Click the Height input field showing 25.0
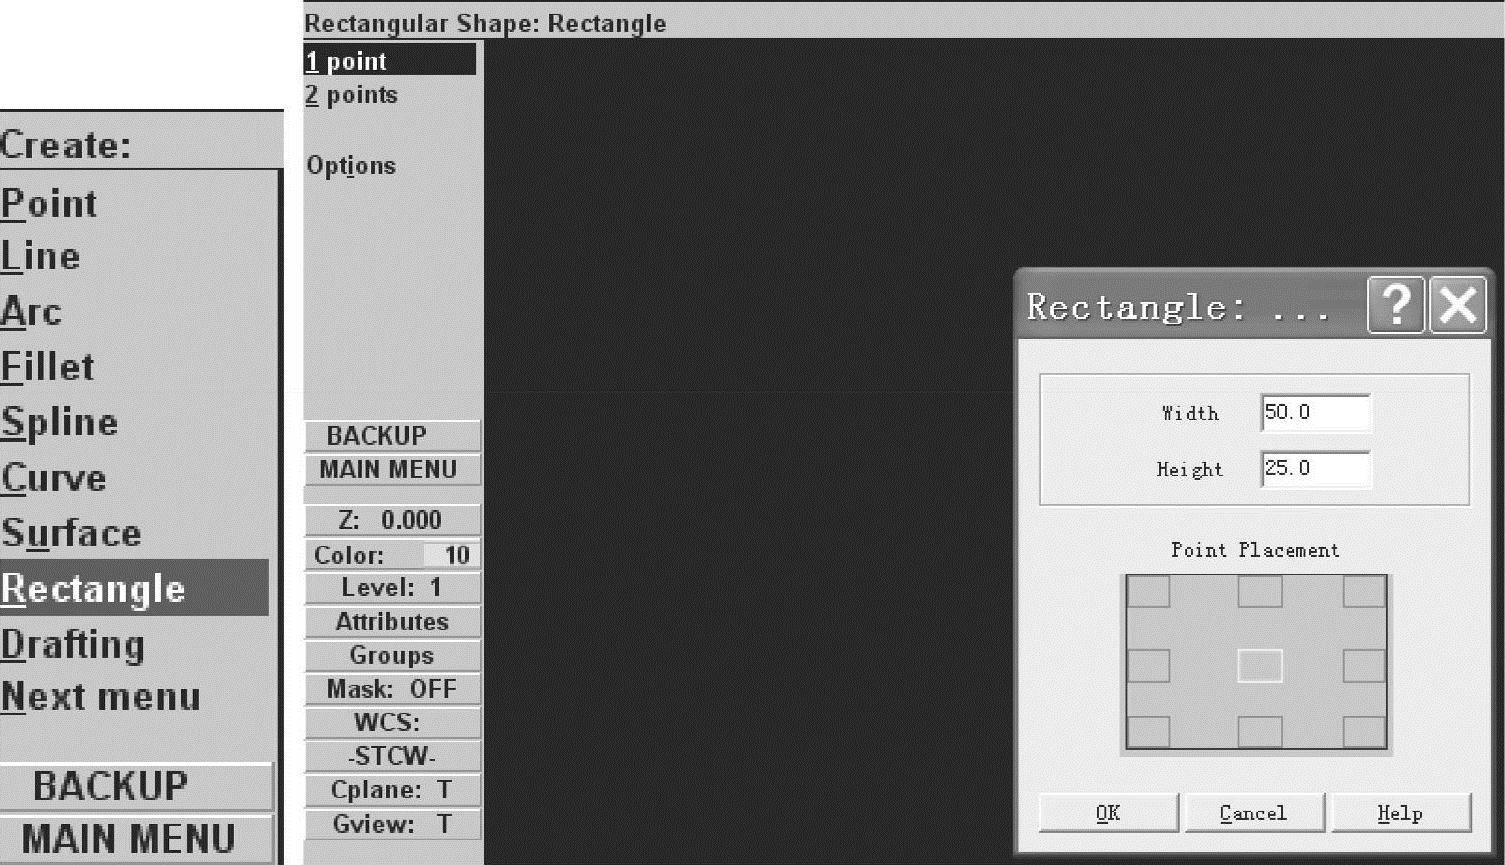 [1316, 469]
